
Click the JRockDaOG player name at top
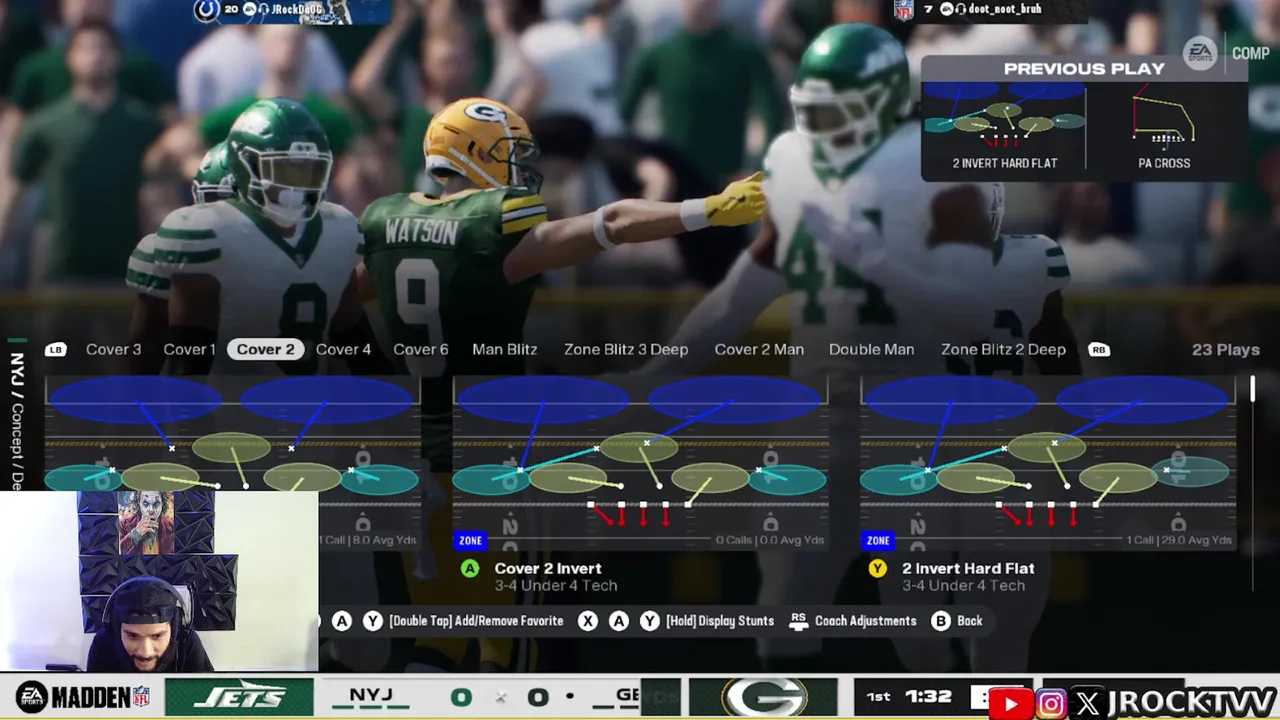point(298,10)
